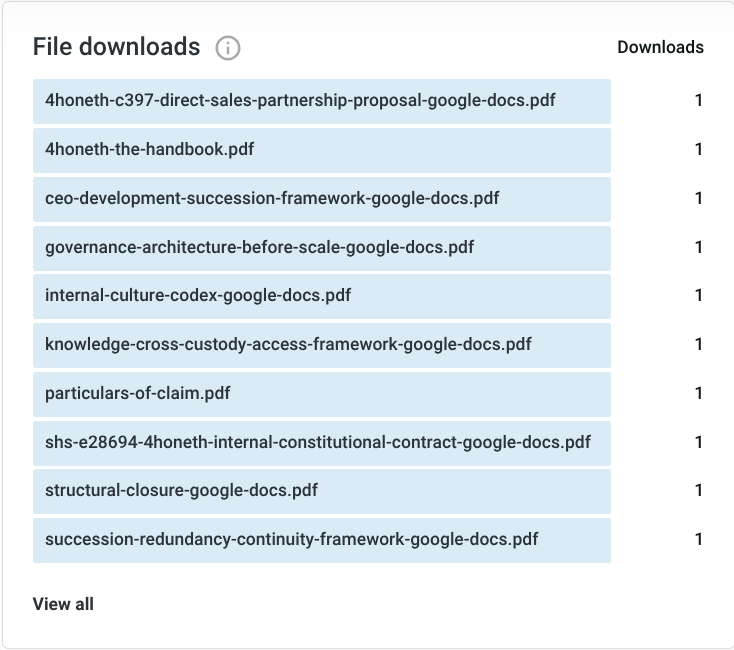This screenshot has width=734, height=650.
Task: Open ceo-development-succession-framework file entry
Action: coord(272,198)
